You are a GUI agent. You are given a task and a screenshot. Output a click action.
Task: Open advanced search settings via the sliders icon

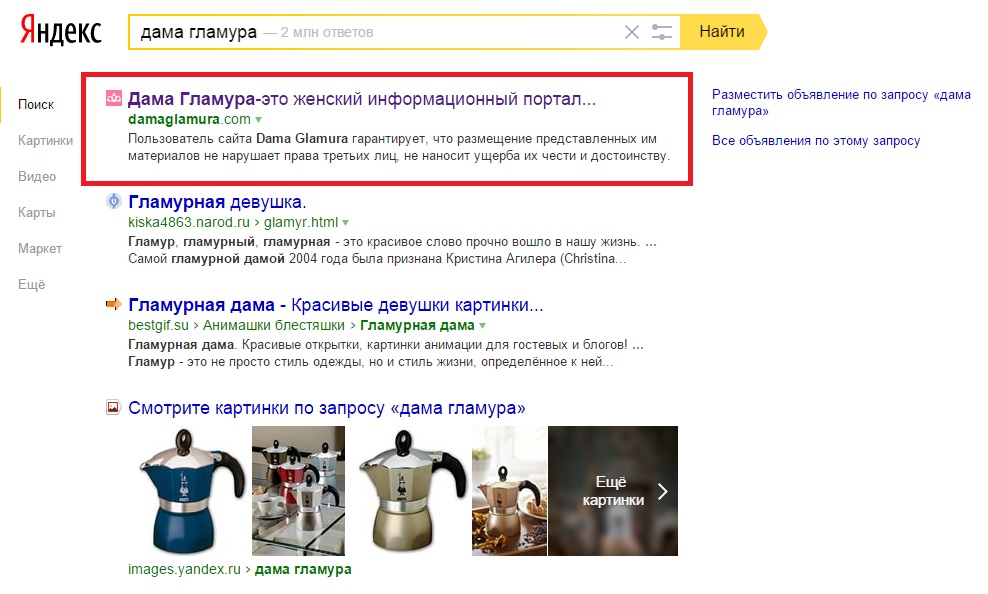coord(662,31)
